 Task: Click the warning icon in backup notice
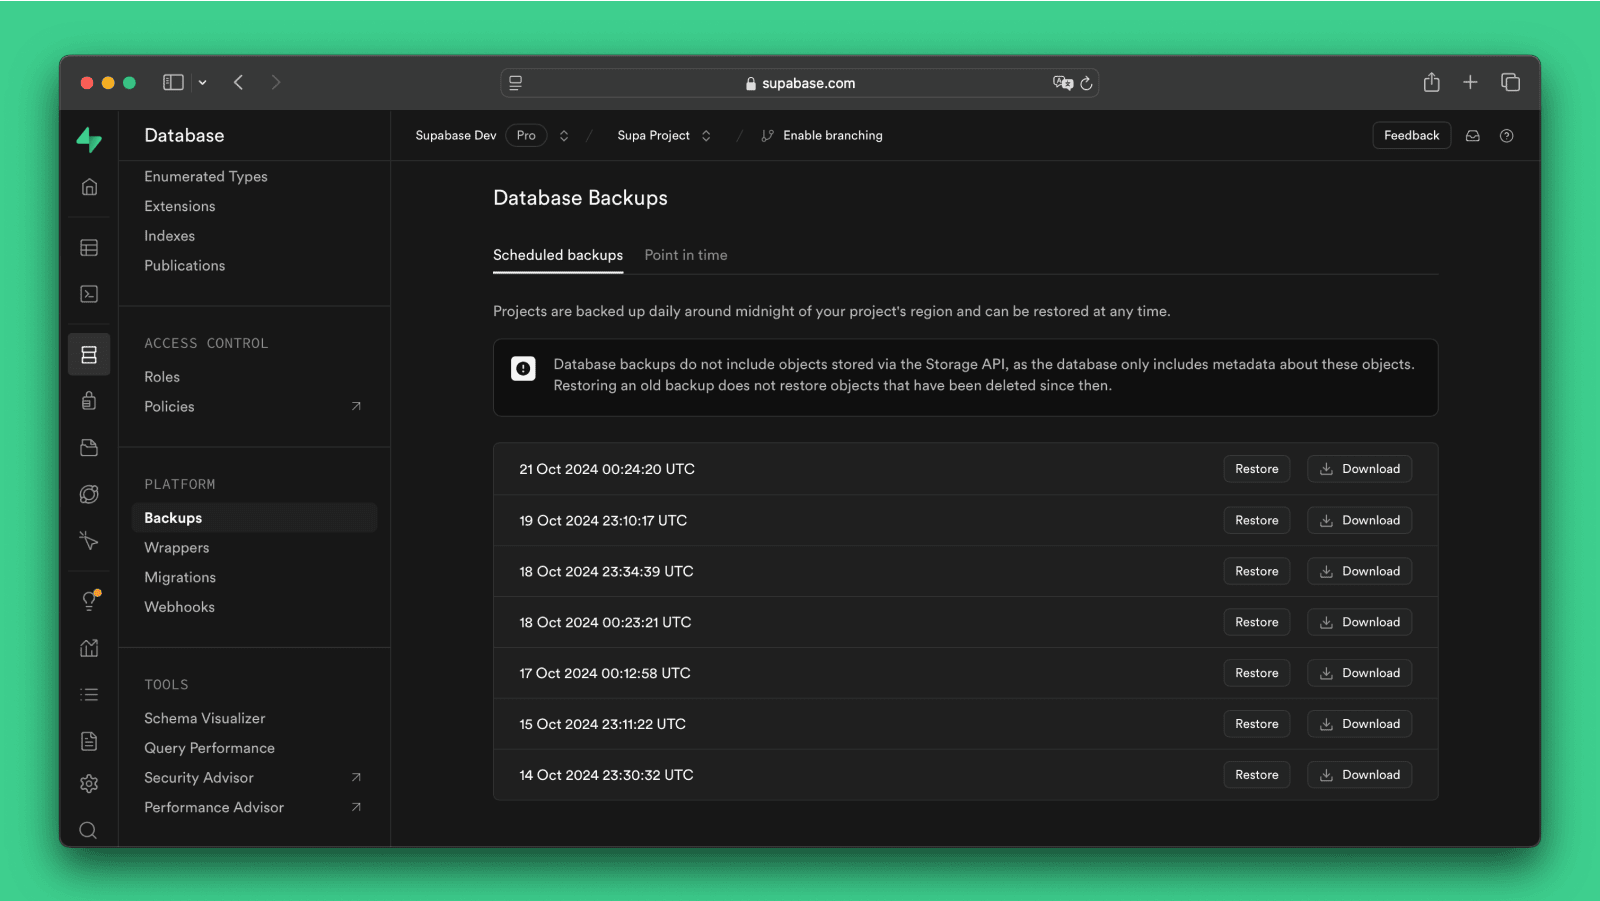pyautogui.click(x=523, y=369)
